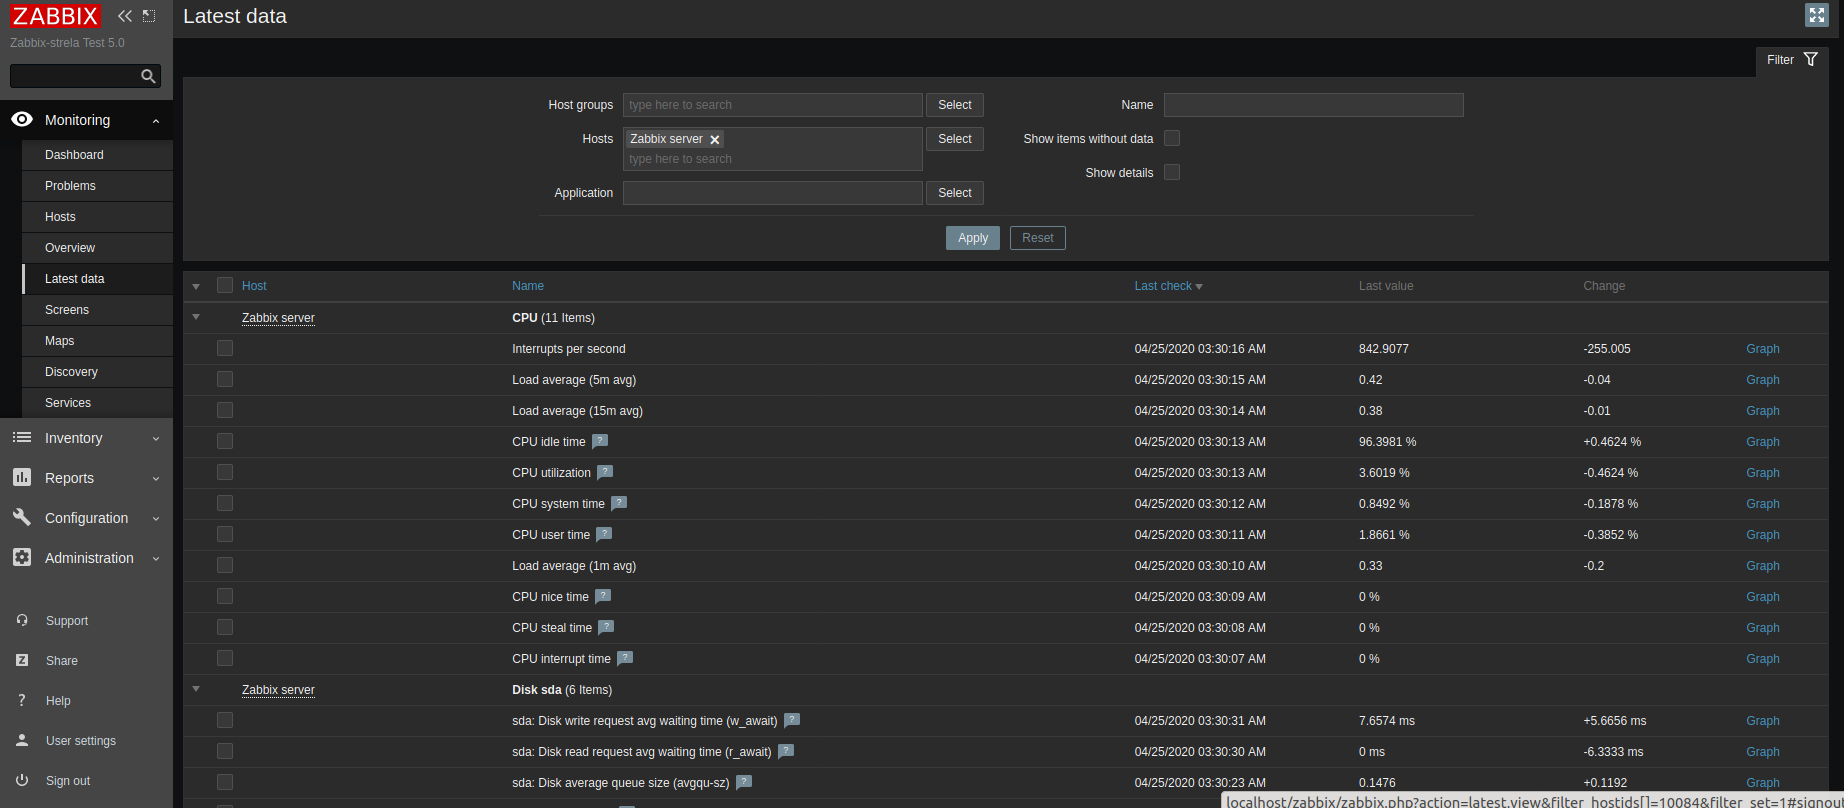This screenshot has width=1844, height=808.
Task: Collapse the Disk sda items group
Action: [196, 689]
